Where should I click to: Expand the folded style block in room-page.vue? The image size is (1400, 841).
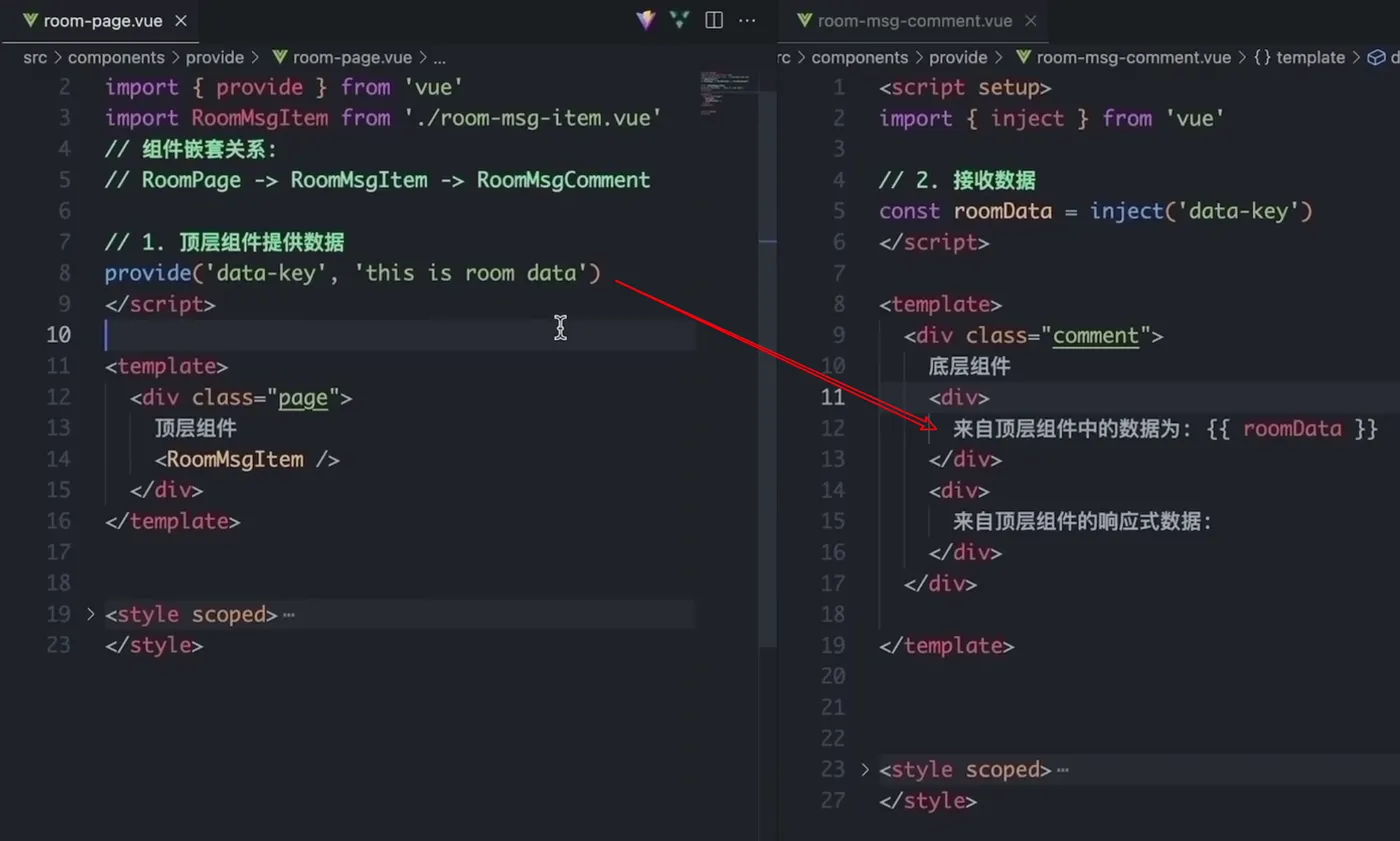click(90, 614)
